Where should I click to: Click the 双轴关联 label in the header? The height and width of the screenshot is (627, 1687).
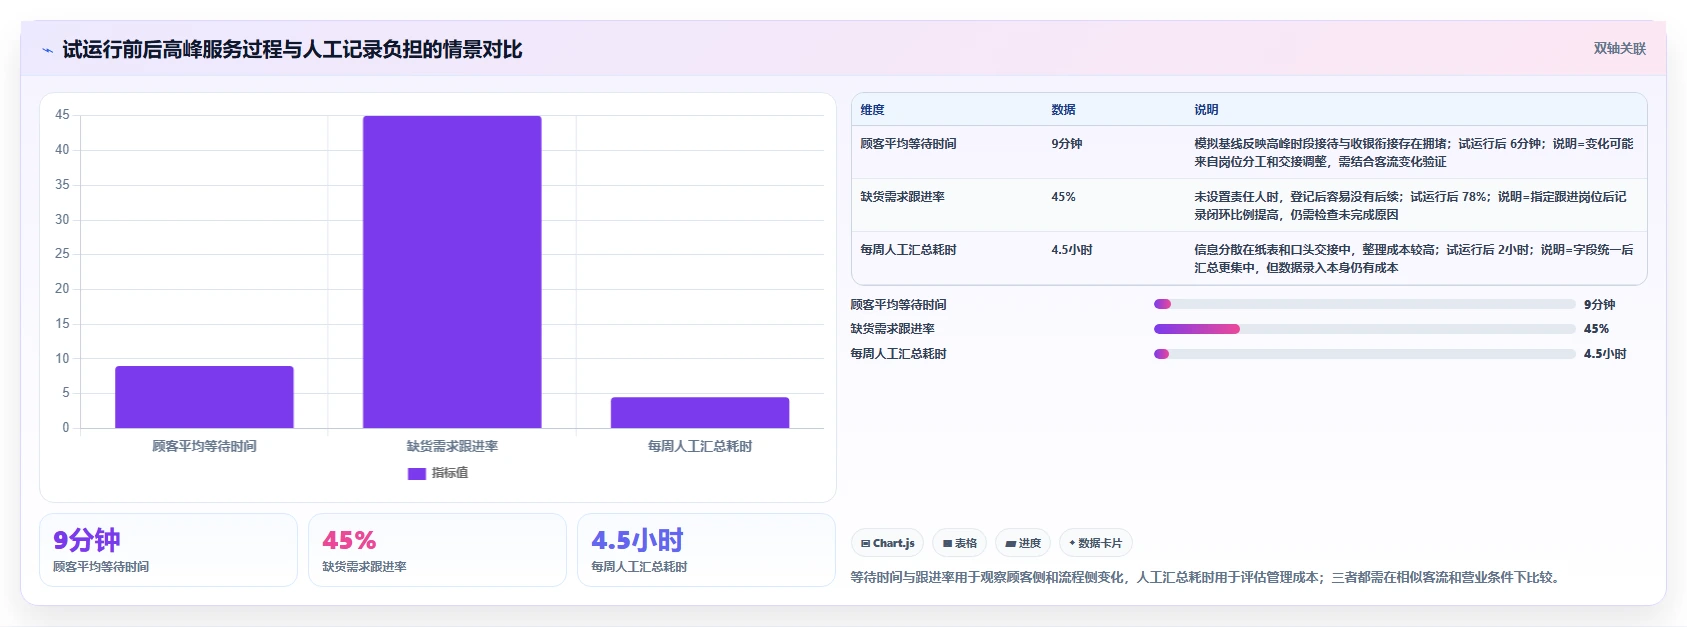pos(1619,48)
